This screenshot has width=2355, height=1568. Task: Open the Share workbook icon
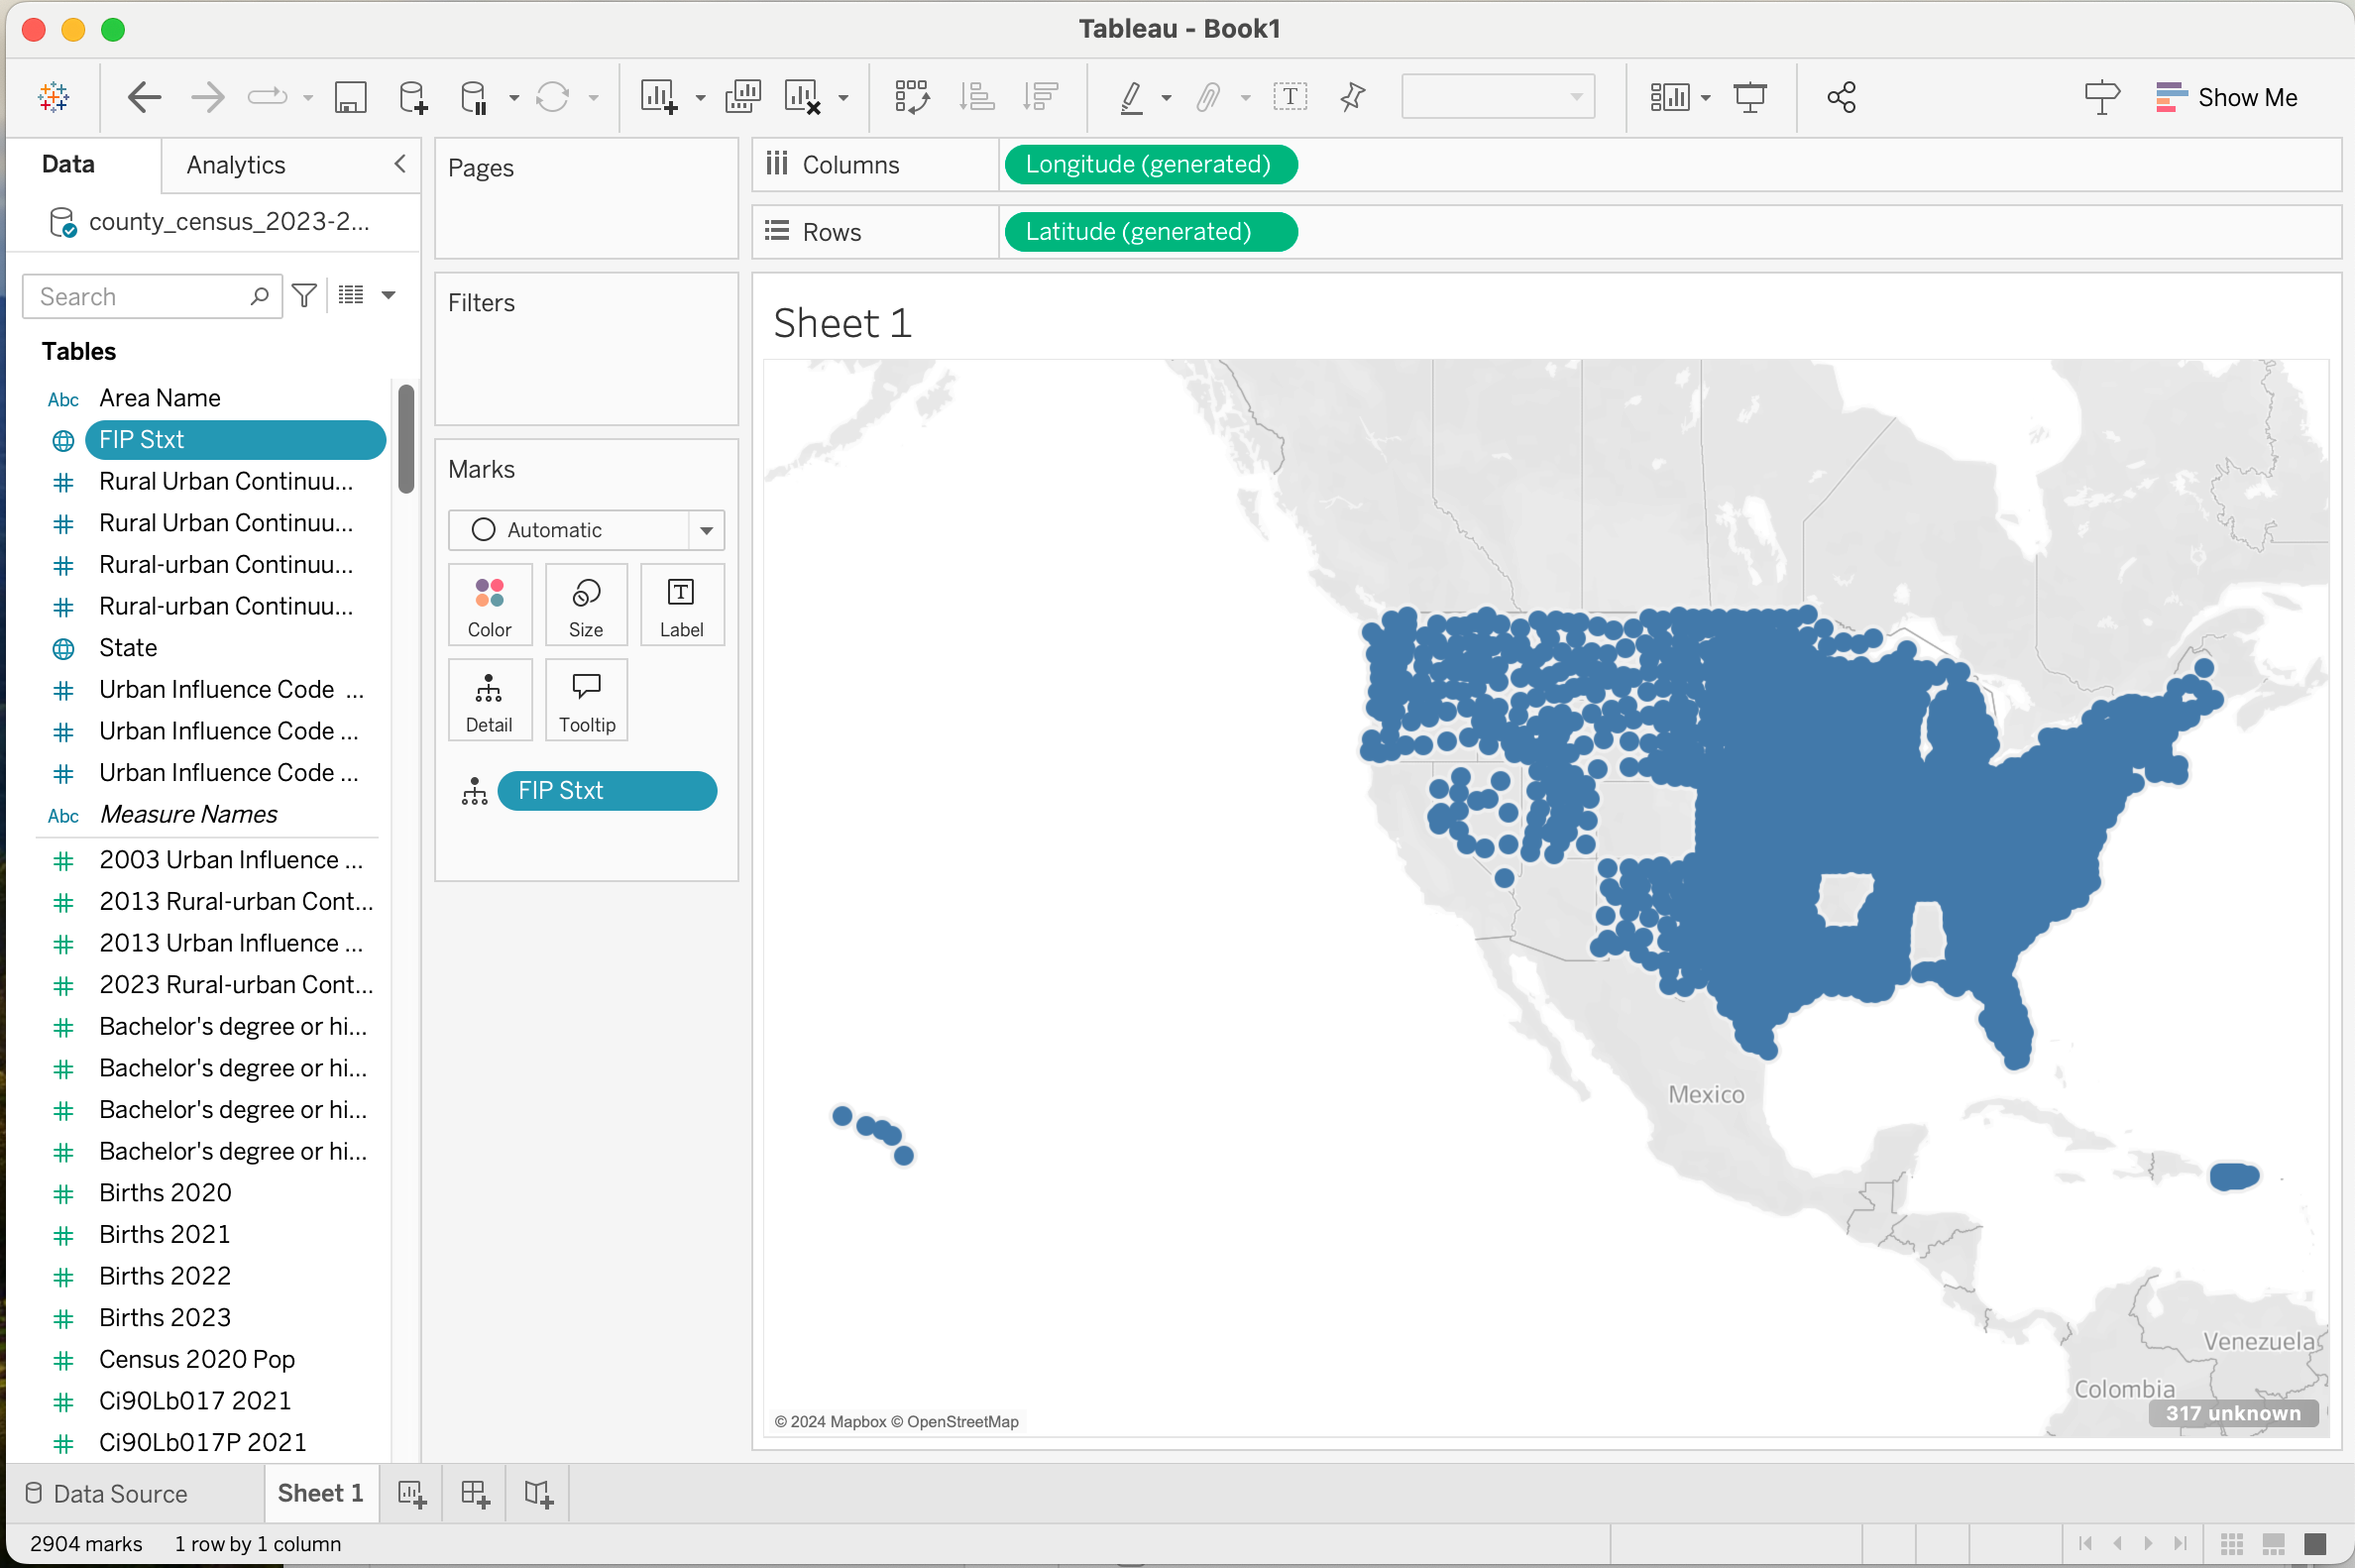[1841, 97]
